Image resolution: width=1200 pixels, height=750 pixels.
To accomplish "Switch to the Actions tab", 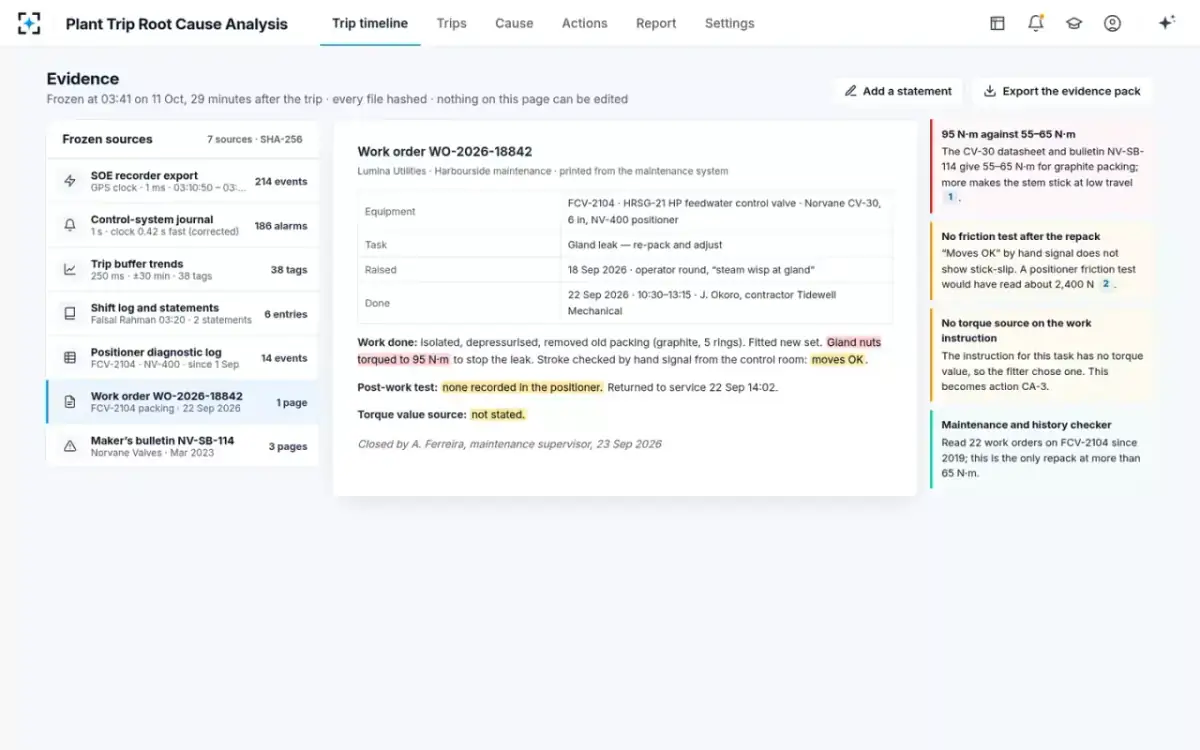I will pyautogui.click(x=584, y=23).
